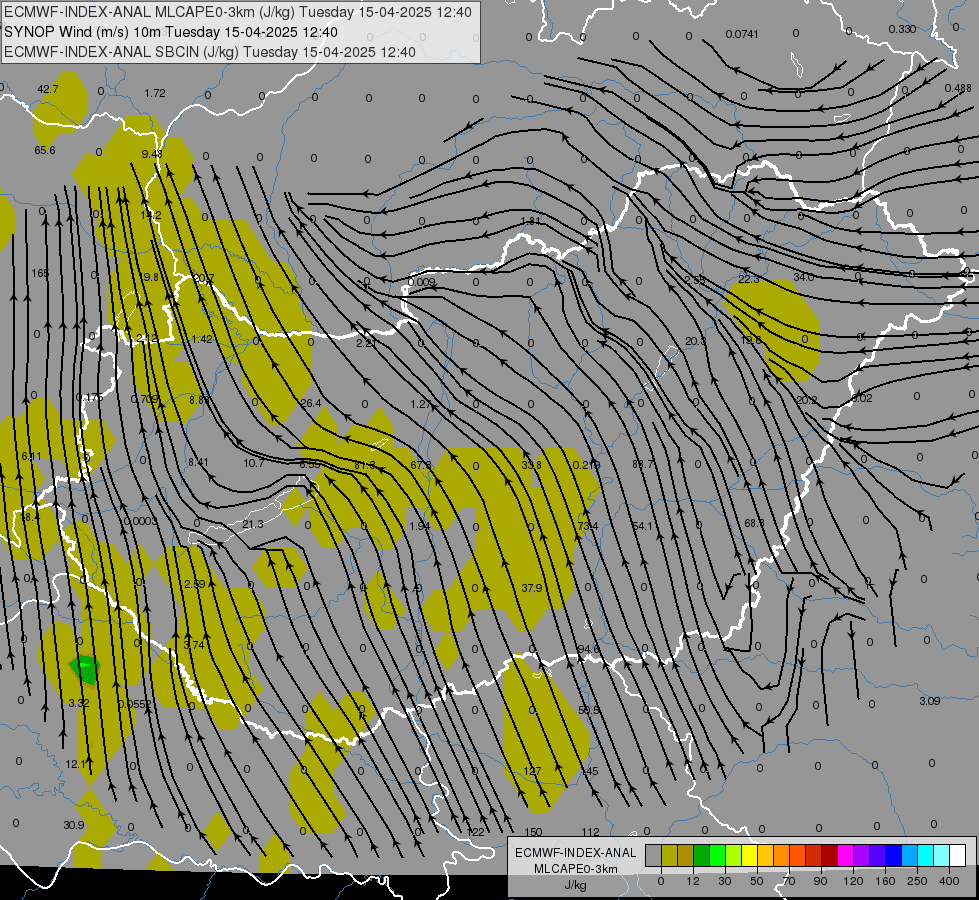The height and width of the screenshot is (900, 979).
Task: Click the gray legend swatch below 0
Action: click(653, 855)
